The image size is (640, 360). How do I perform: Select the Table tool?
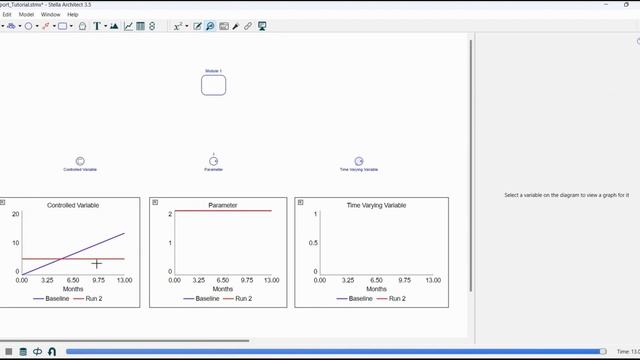(140, 26)
